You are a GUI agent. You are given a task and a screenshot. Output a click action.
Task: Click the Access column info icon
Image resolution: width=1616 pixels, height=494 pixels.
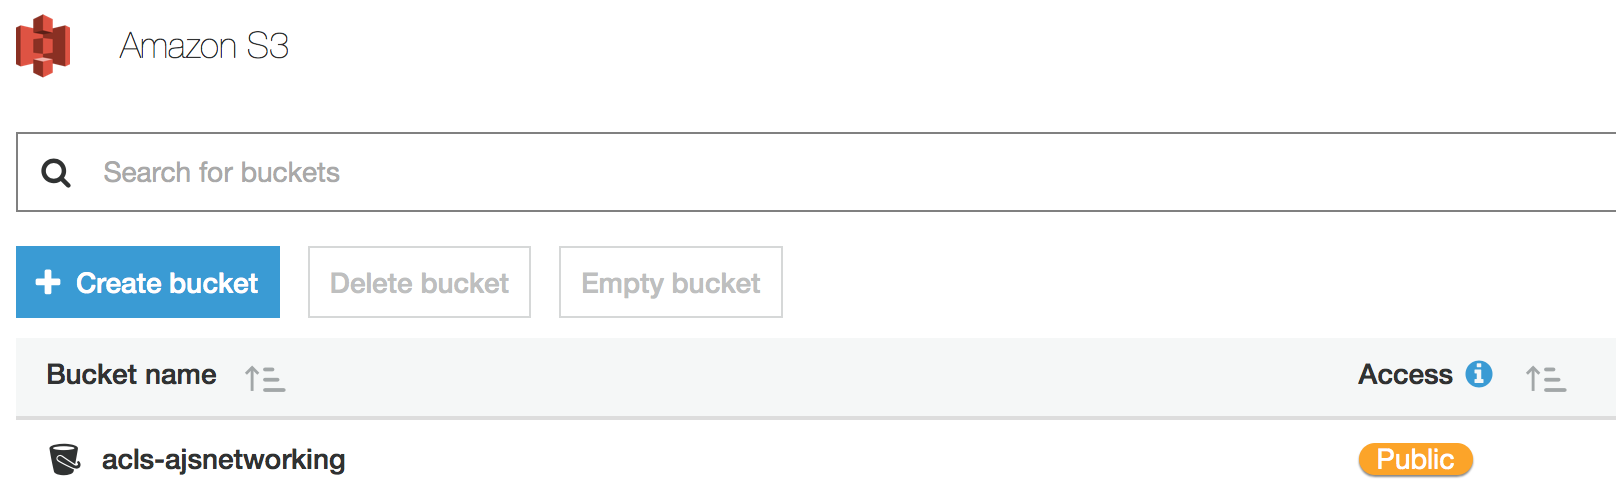click(1479, 374)
